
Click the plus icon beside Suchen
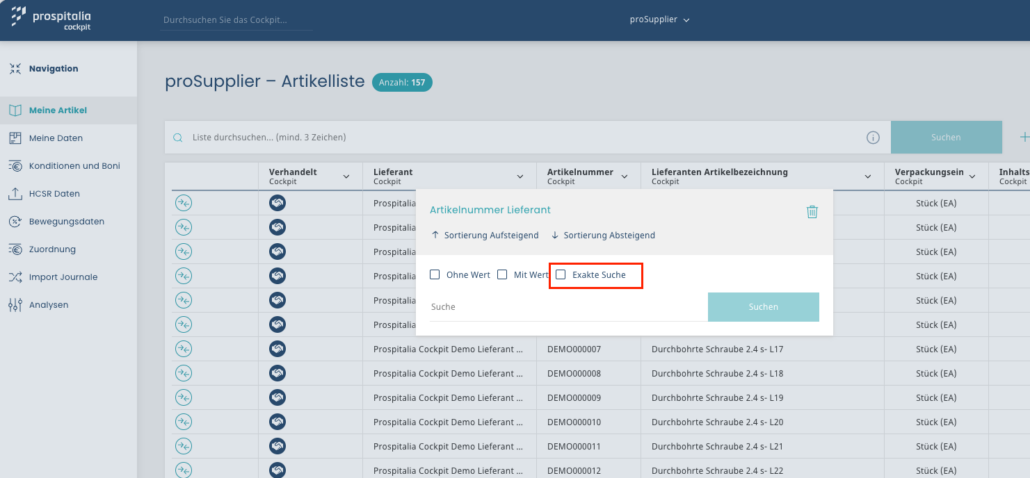(1024, 137)
